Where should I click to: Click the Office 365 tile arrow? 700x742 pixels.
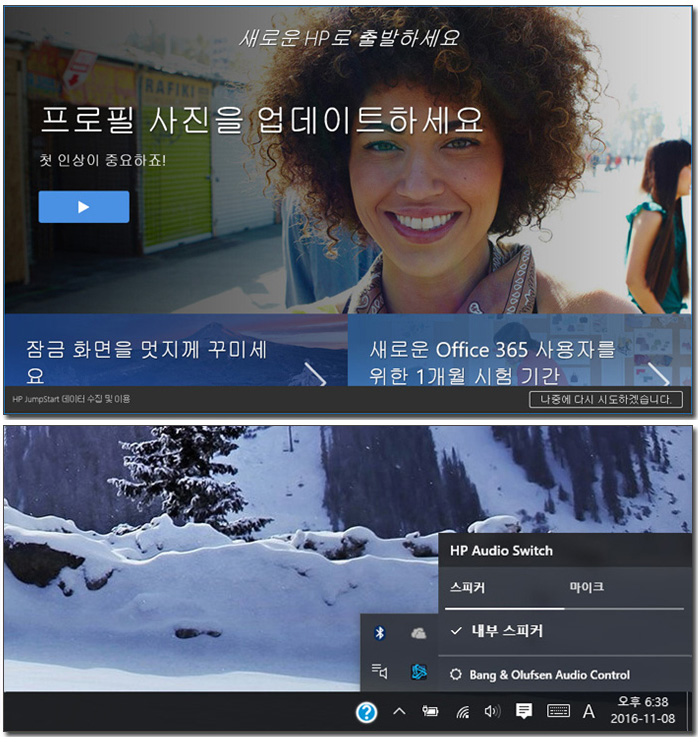[659, 374]
